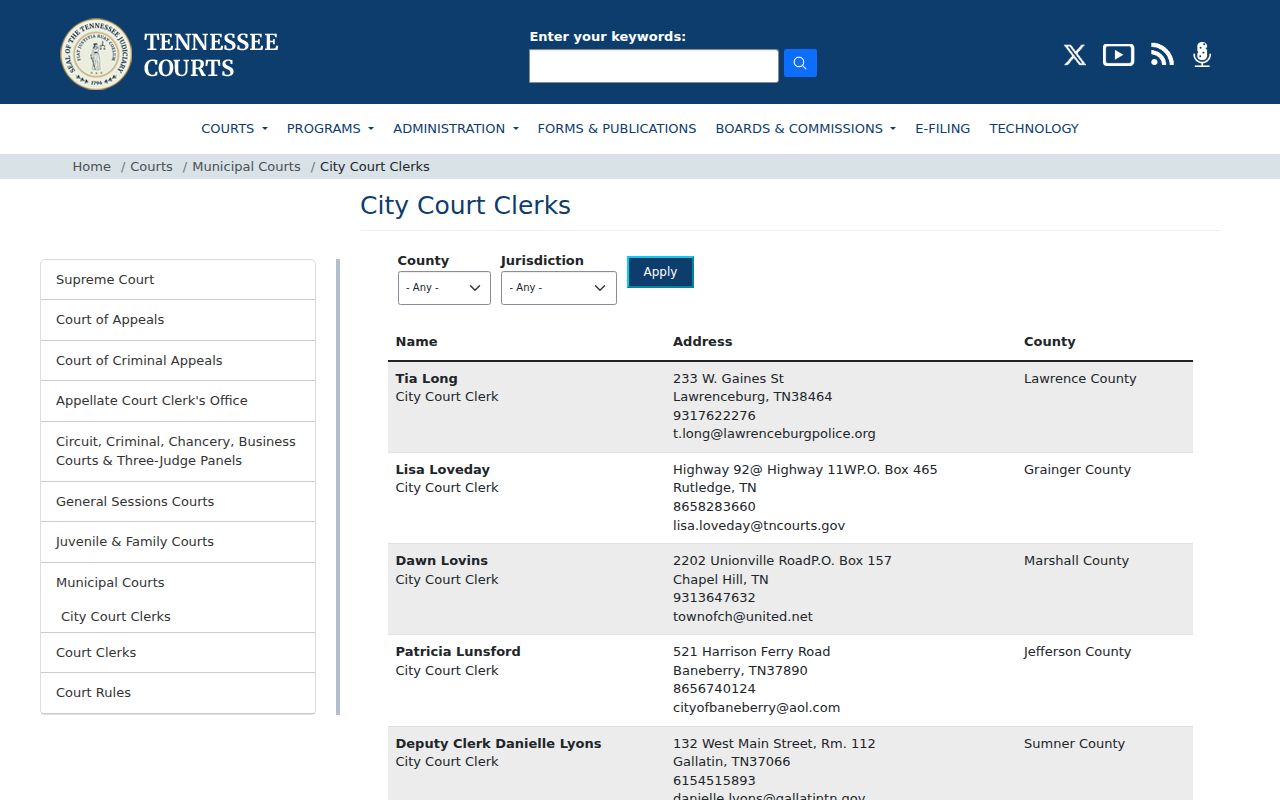Open the TECHNOLOGY menu item

coord(1034,128)
